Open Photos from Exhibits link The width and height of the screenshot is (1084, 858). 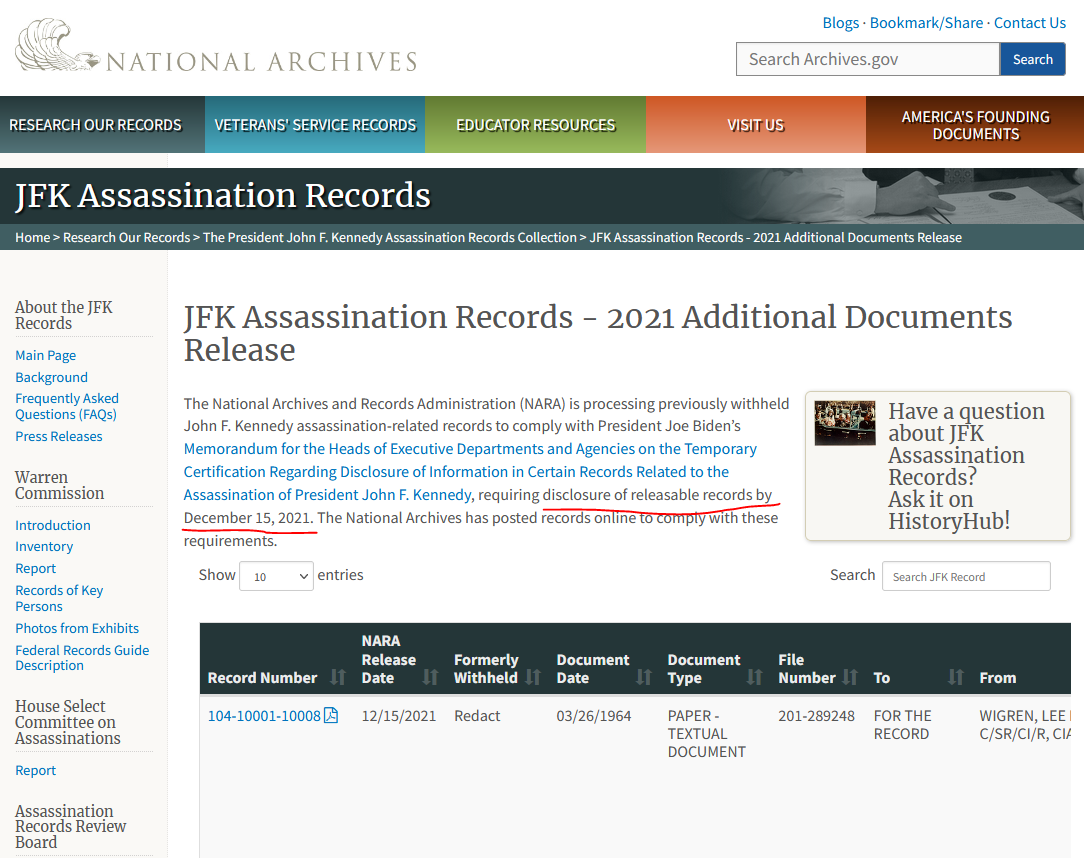77,628
